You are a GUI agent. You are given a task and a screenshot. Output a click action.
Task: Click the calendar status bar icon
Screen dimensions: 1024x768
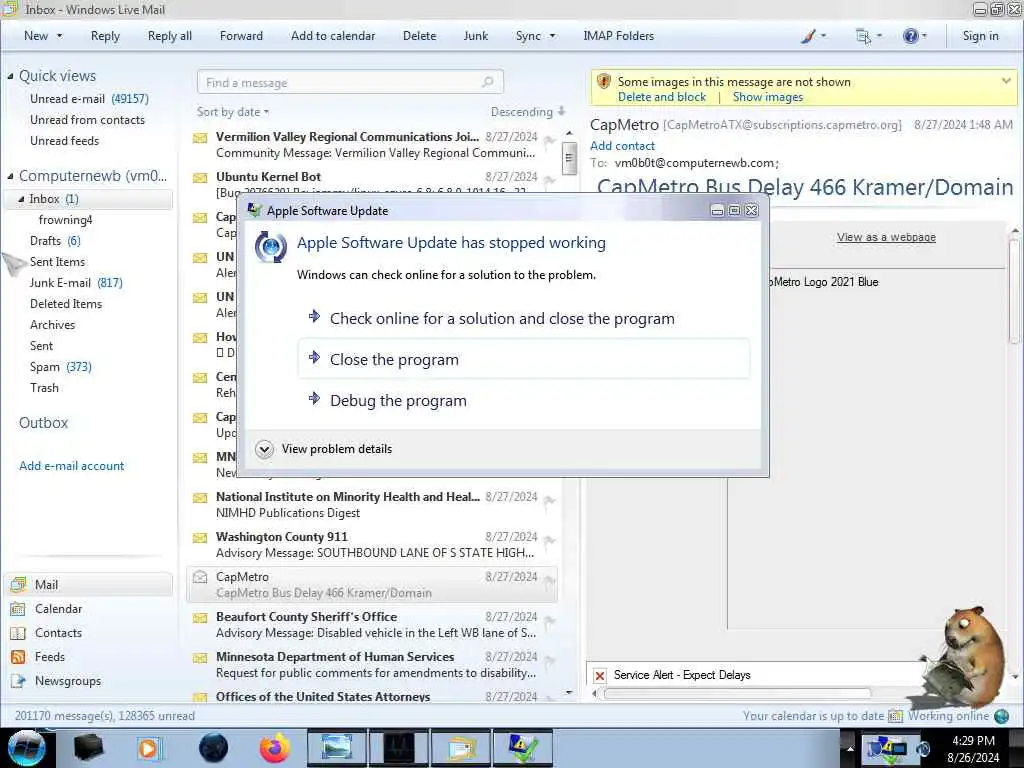pos(895,716)
